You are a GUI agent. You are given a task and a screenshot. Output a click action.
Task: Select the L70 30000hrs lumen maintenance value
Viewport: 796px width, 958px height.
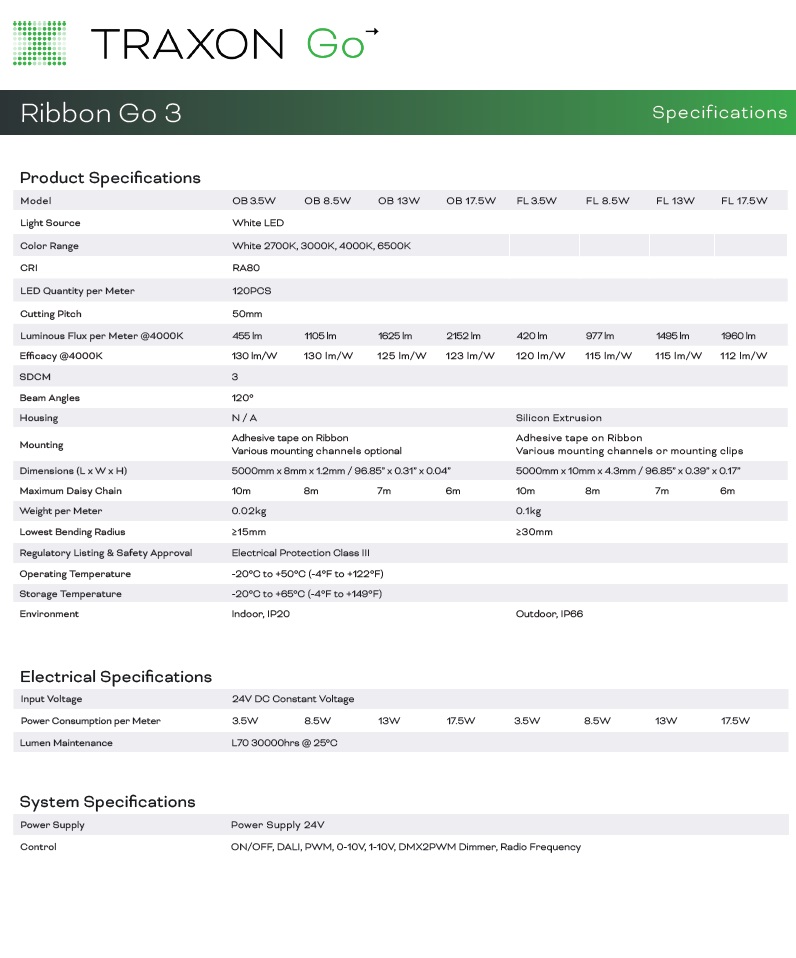[x=284, y=743]
